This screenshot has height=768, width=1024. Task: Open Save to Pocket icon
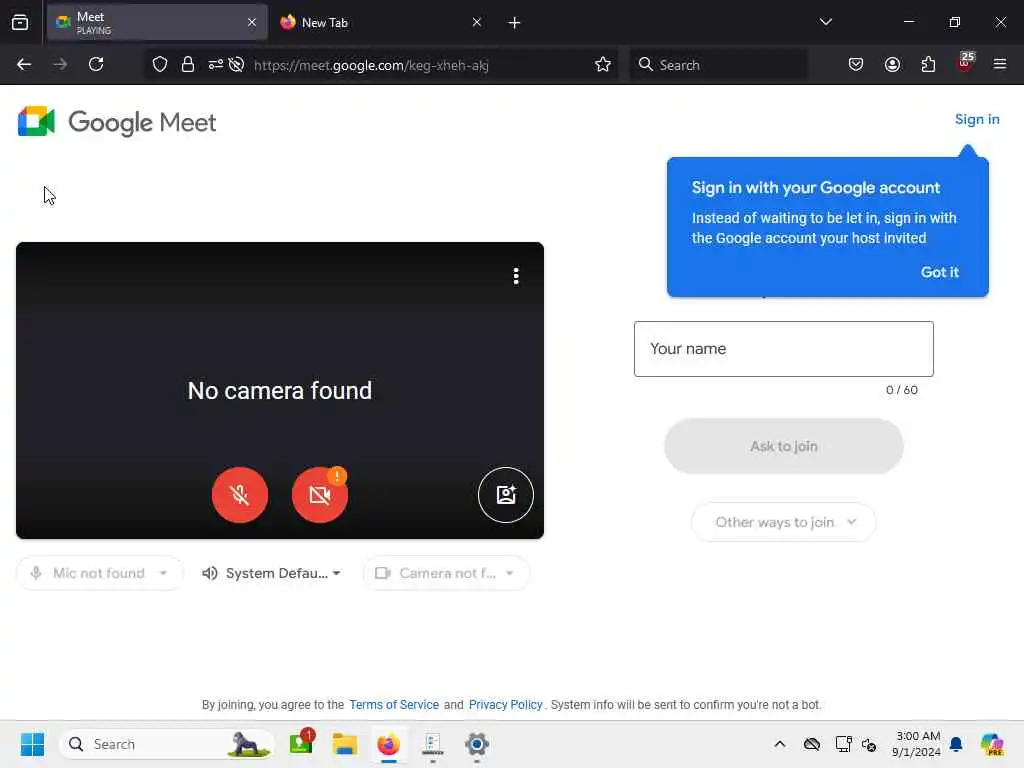coord(856,64)
